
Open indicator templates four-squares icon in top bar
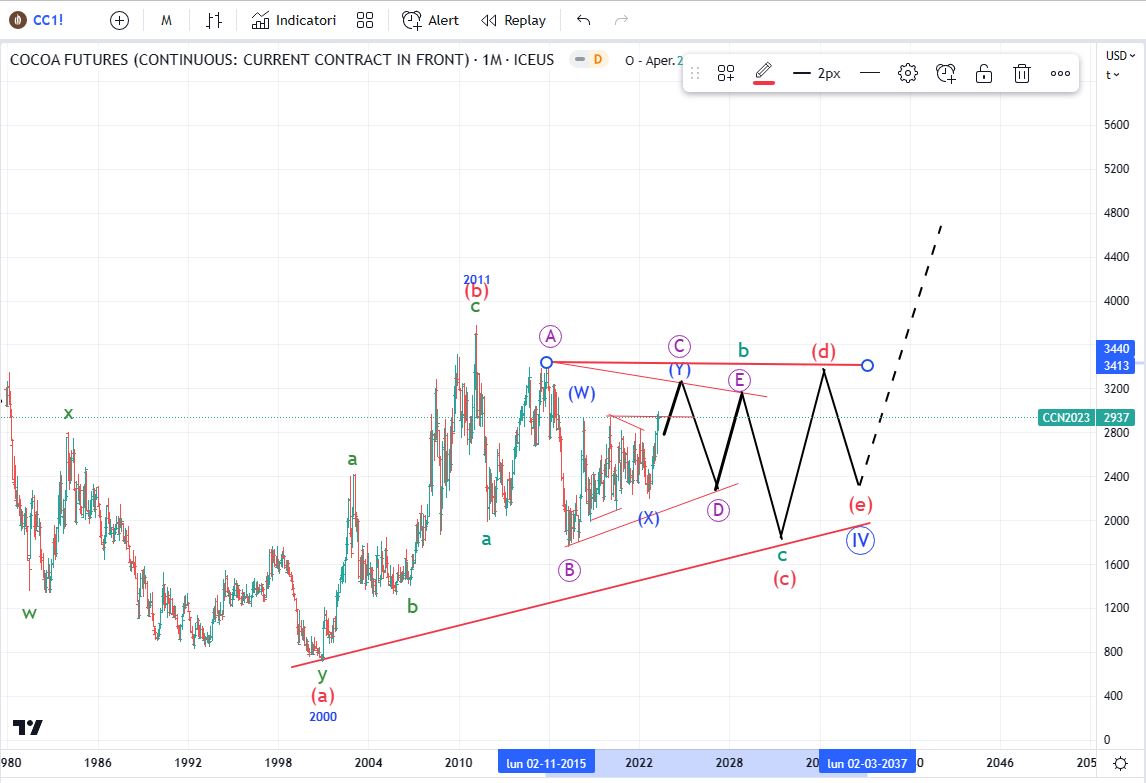tap(365, 20)
